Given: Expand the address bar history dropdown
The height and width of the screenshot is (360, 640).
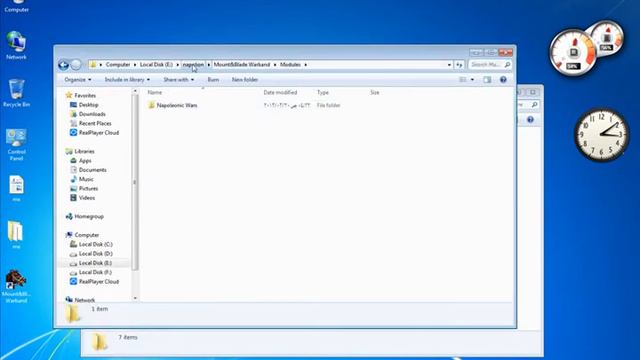Looking at the screenshot, I should pos(449,64).
